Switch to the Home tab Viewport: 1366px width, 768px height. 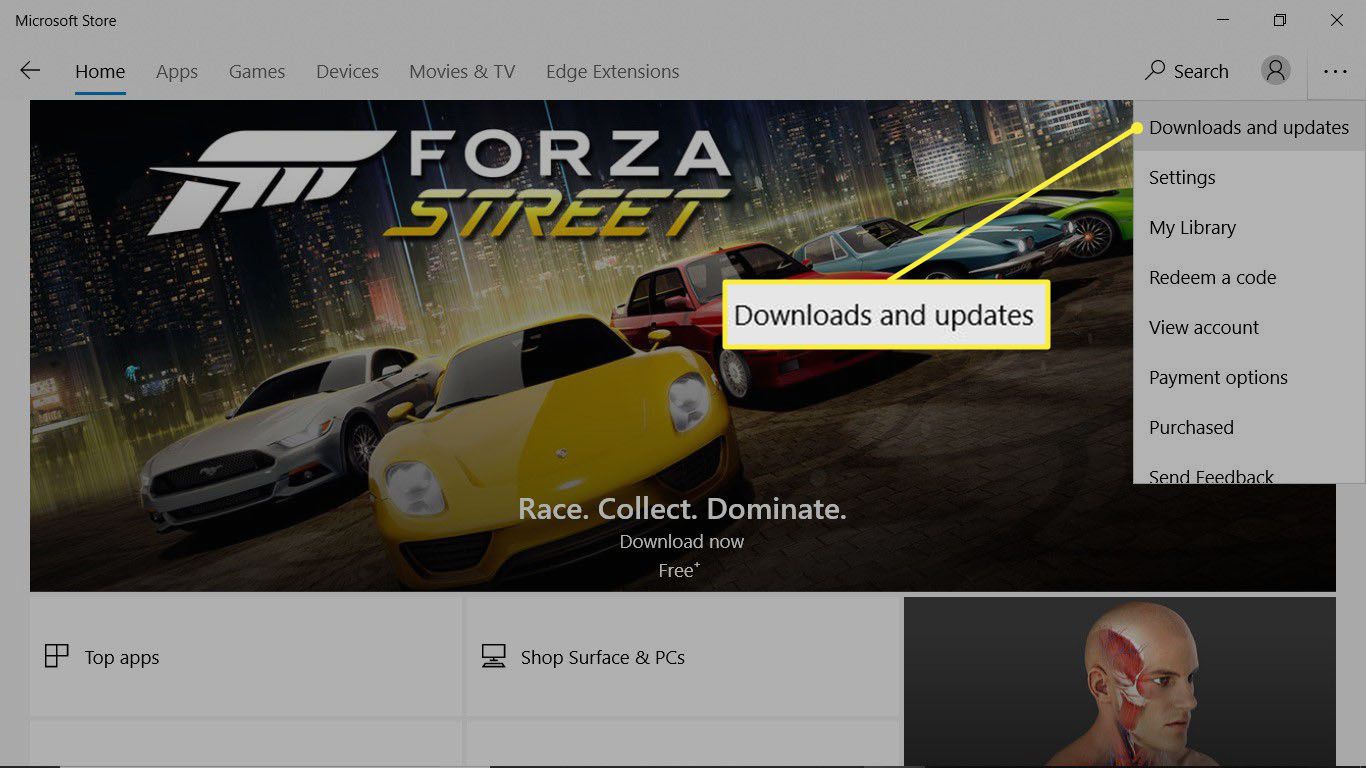click(100, 72)
